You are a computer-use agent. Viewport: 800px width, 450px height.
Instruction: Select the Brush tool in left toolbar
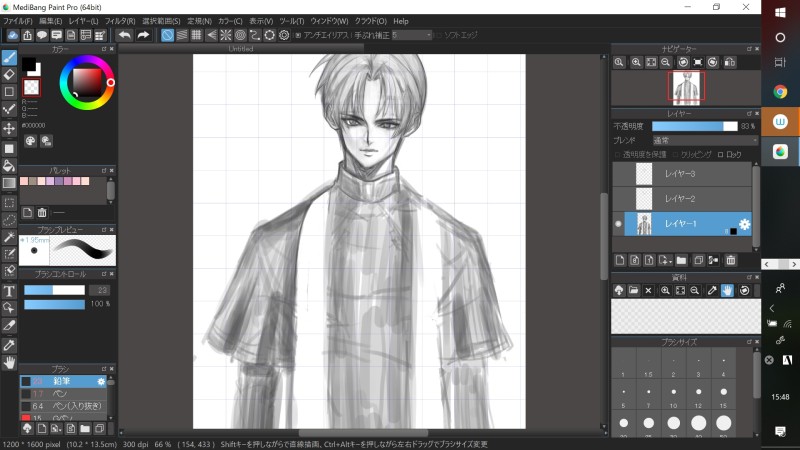tap(9, 58)
